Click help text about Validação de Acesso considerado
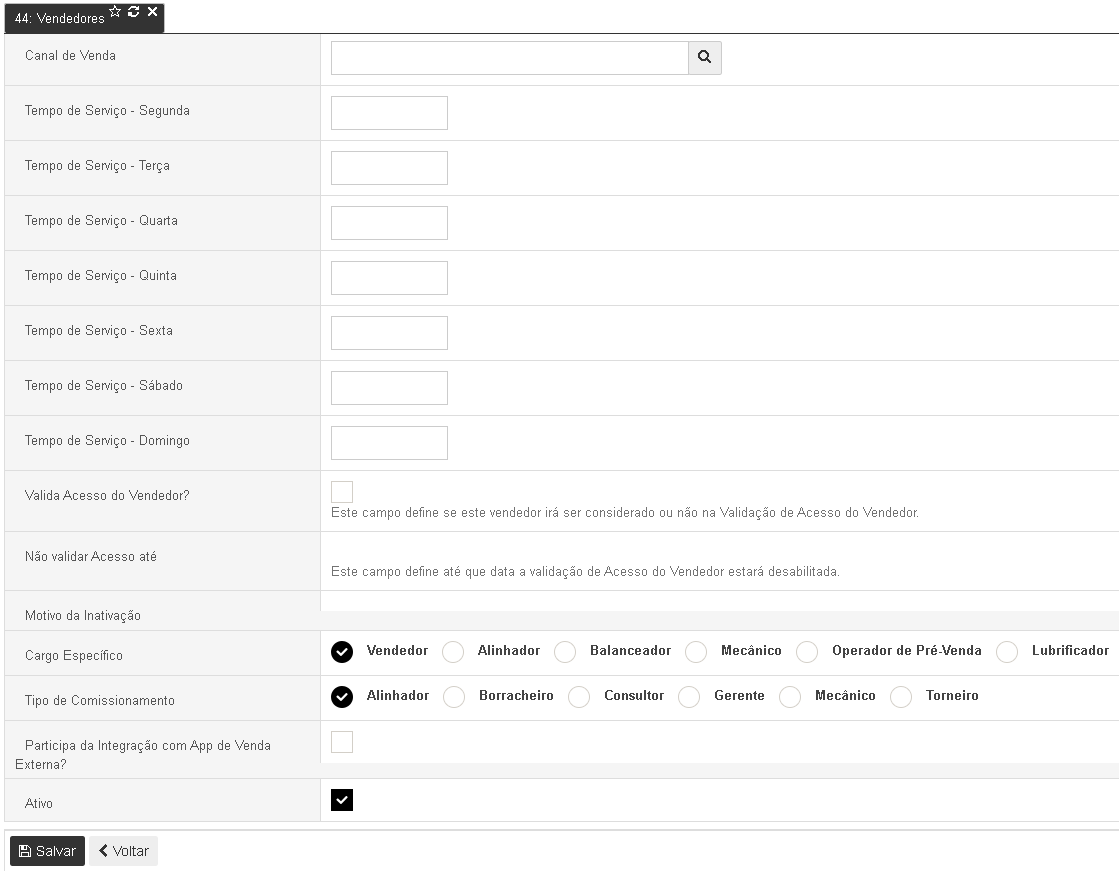Viewport: 1119px width, 871px height. (x=624, y=513)
